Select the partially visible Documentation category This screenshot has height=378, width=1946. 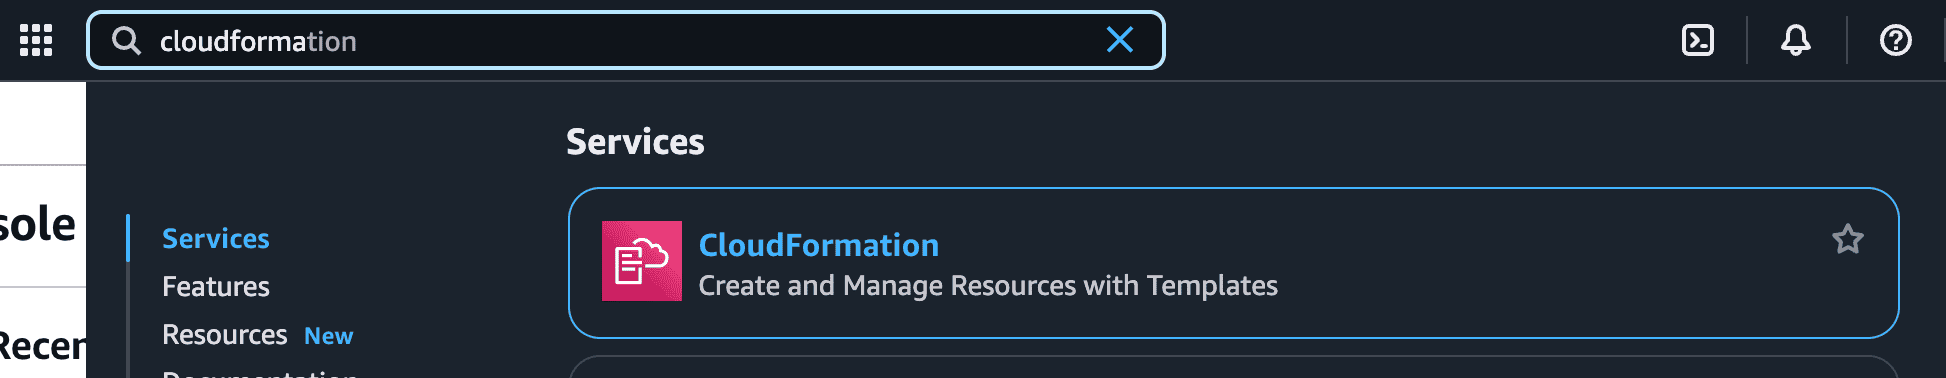click(260, 373)
